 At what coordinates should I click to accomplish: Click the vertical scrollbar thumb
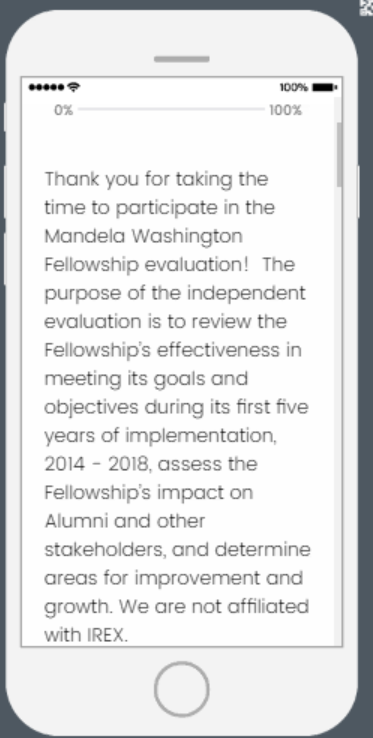pyautogui.click(x=339, y=155)
